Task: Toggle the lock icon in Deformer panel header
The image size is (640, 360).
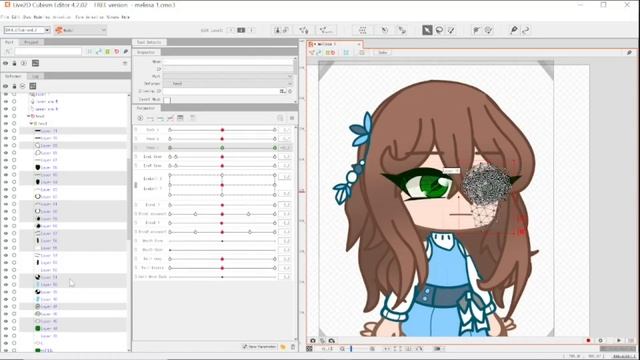Action: 14,86
